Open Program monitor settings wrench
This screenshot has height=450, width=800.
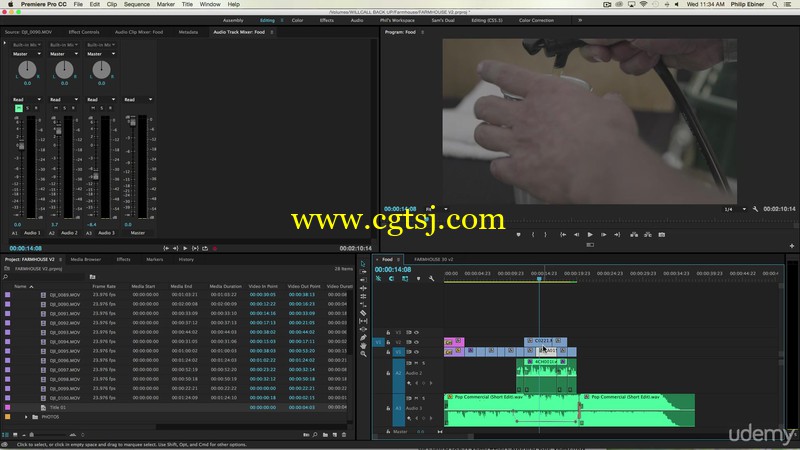pyautogui.click(x=755, y=209)
